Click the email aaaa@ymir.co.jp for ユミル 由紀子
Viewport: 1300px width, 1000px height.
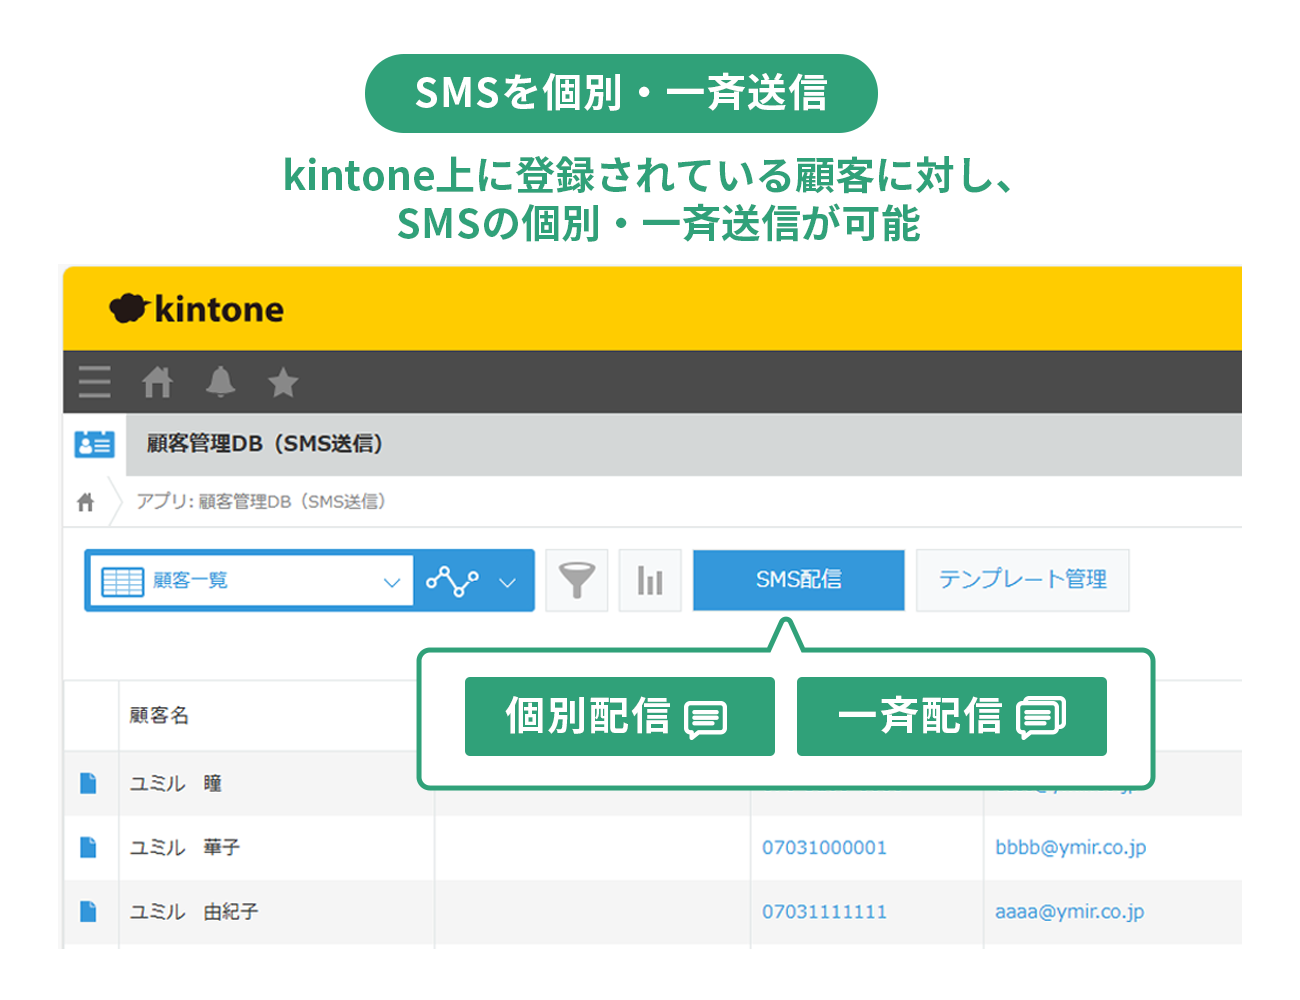tap(1070, 912)
